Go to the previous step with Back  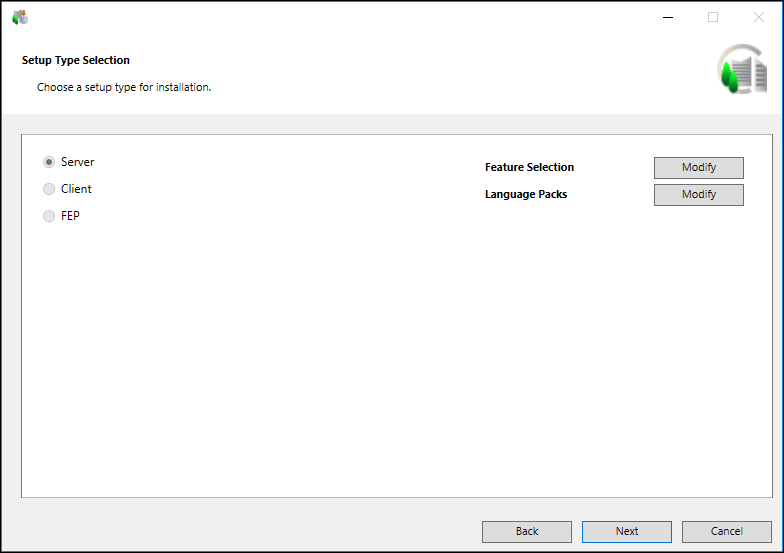(x=527, y=531)
